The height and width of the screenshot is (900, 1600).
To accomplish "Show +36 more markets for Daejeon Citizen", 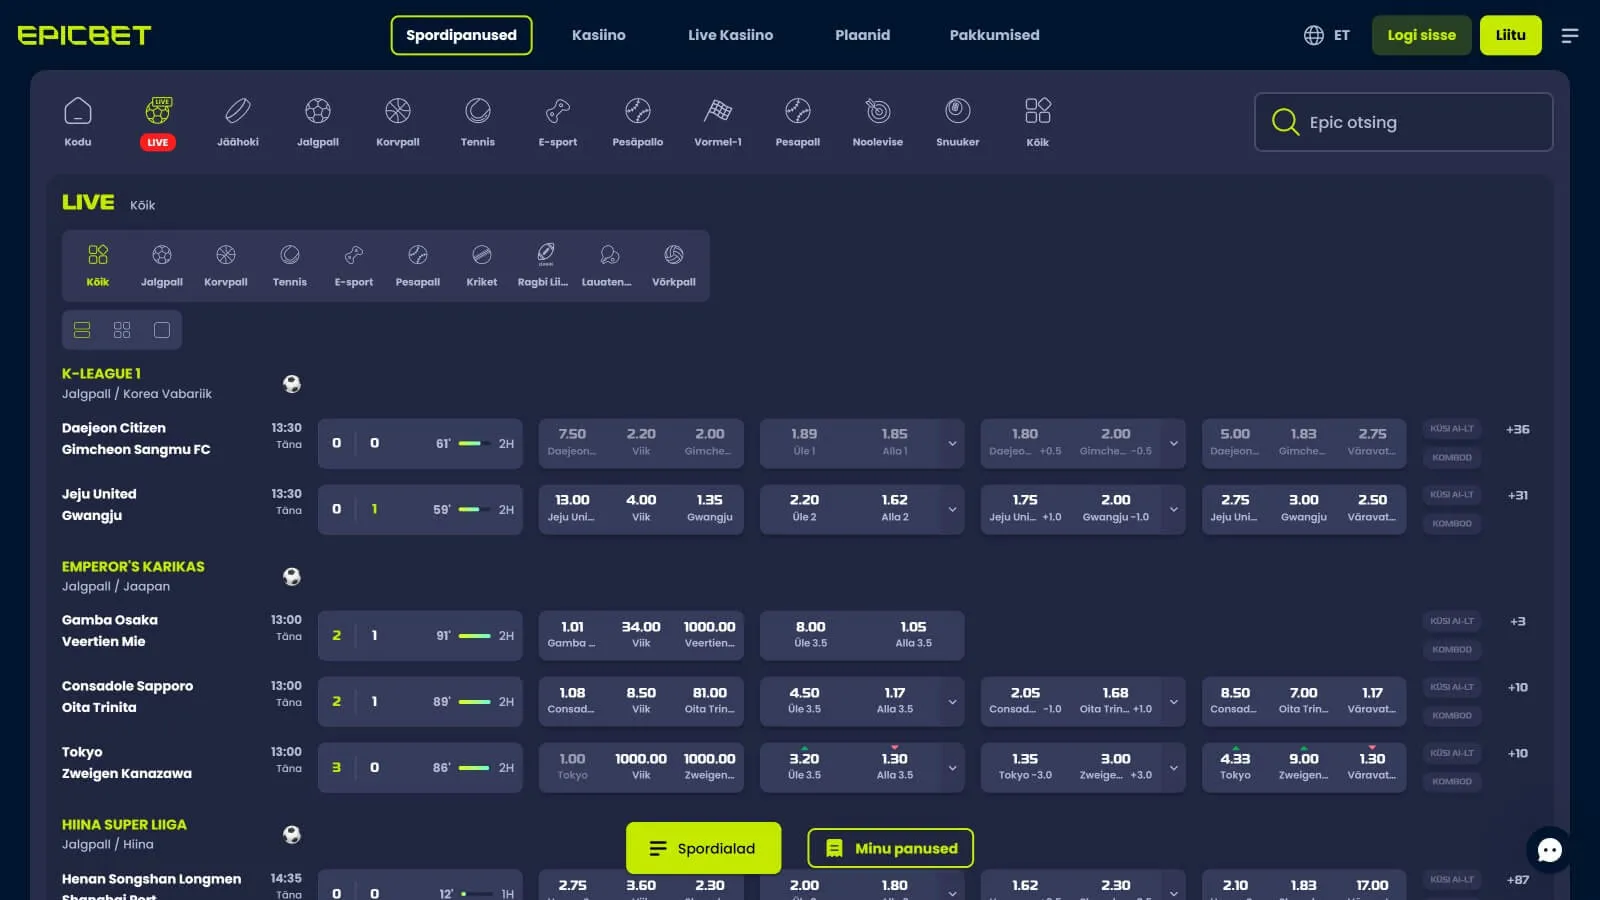I will point(1517,429).
